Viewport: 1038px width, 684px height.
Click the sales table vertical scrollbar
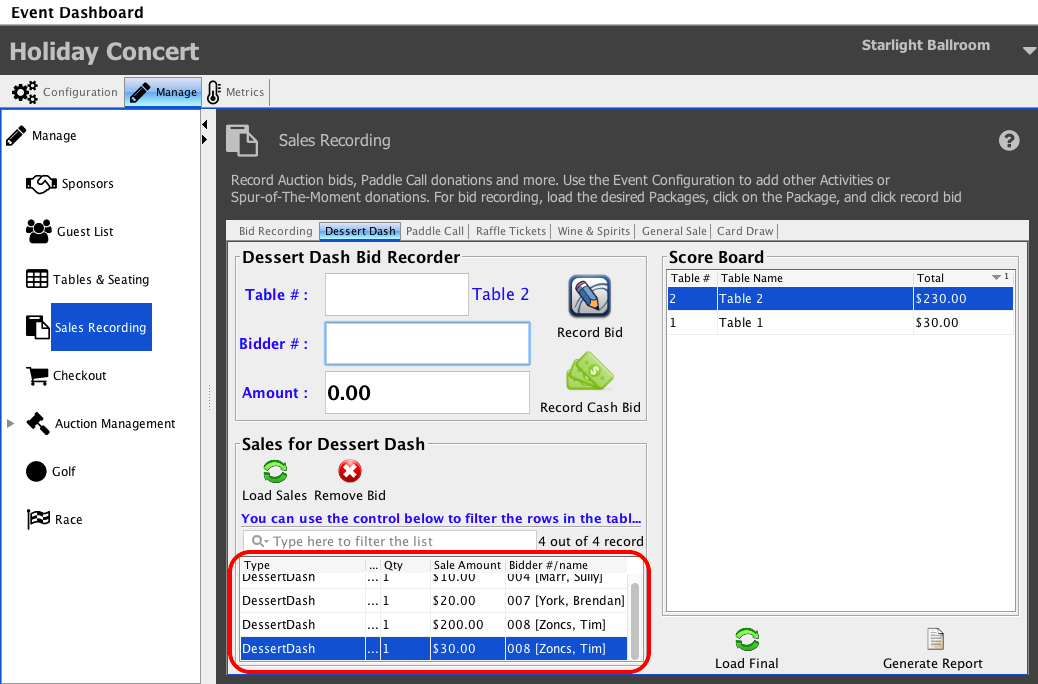pos(636,620)
